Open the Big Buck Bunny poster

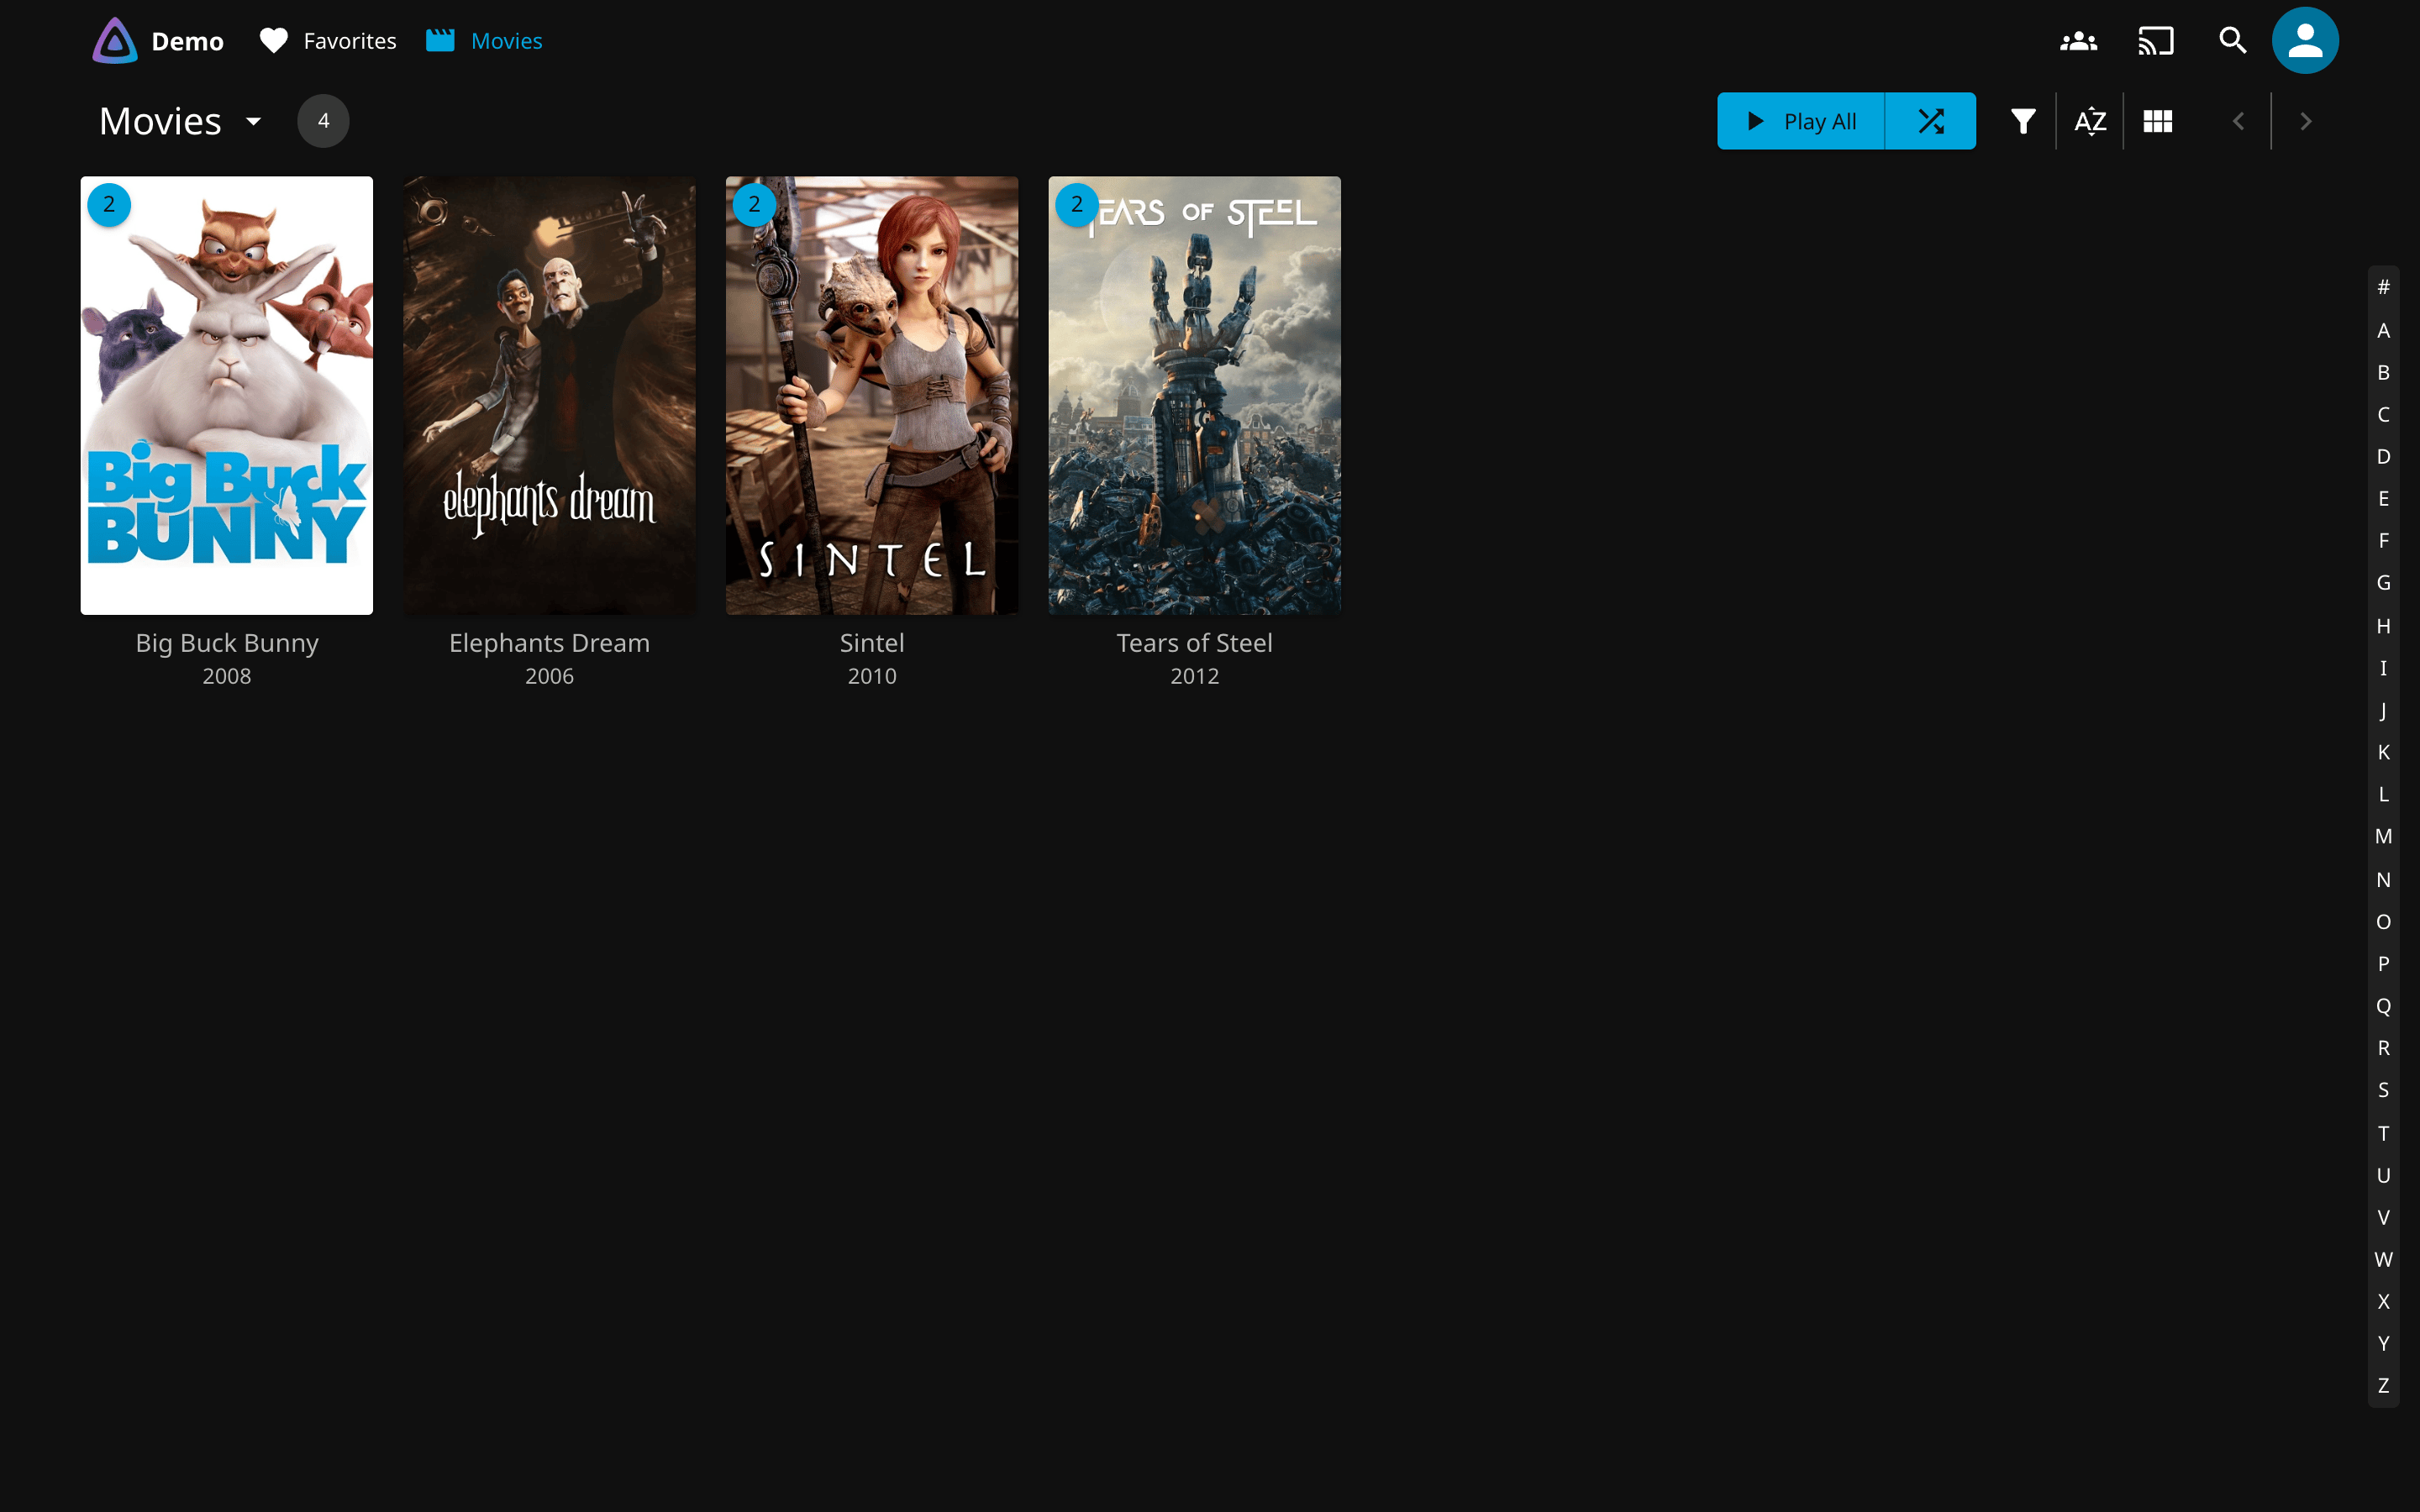227,396
